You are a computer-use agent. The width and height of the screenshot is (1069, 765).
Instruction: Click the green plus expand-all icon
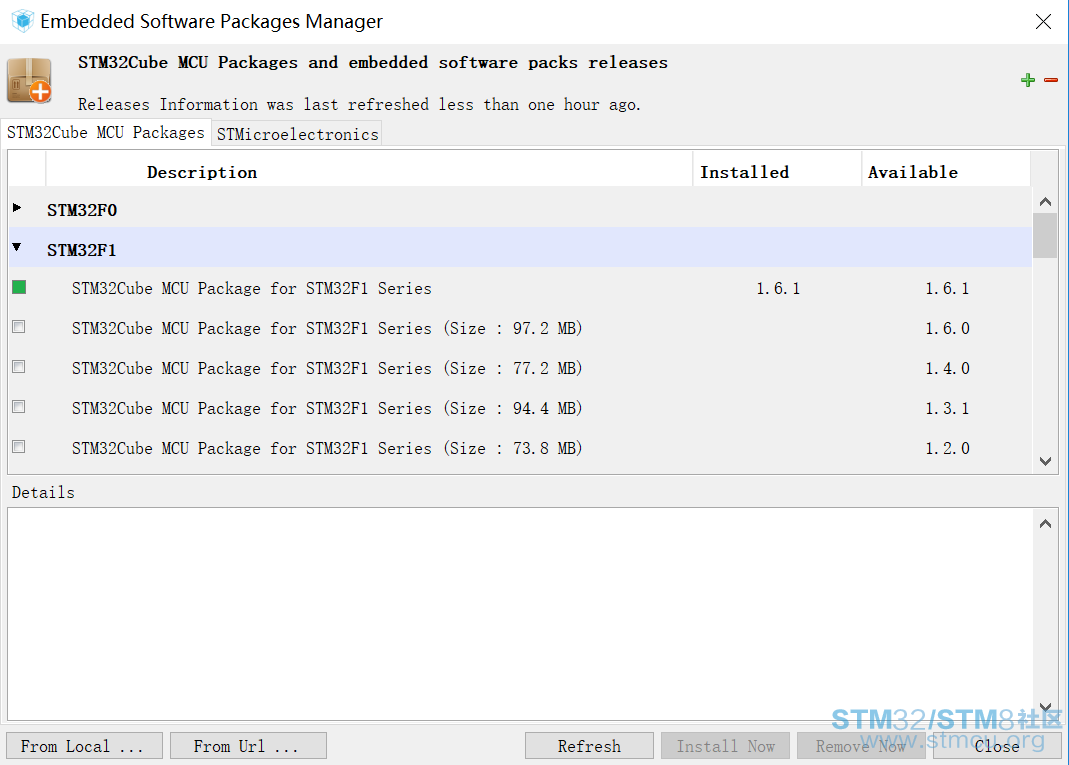pos(1028,80)
